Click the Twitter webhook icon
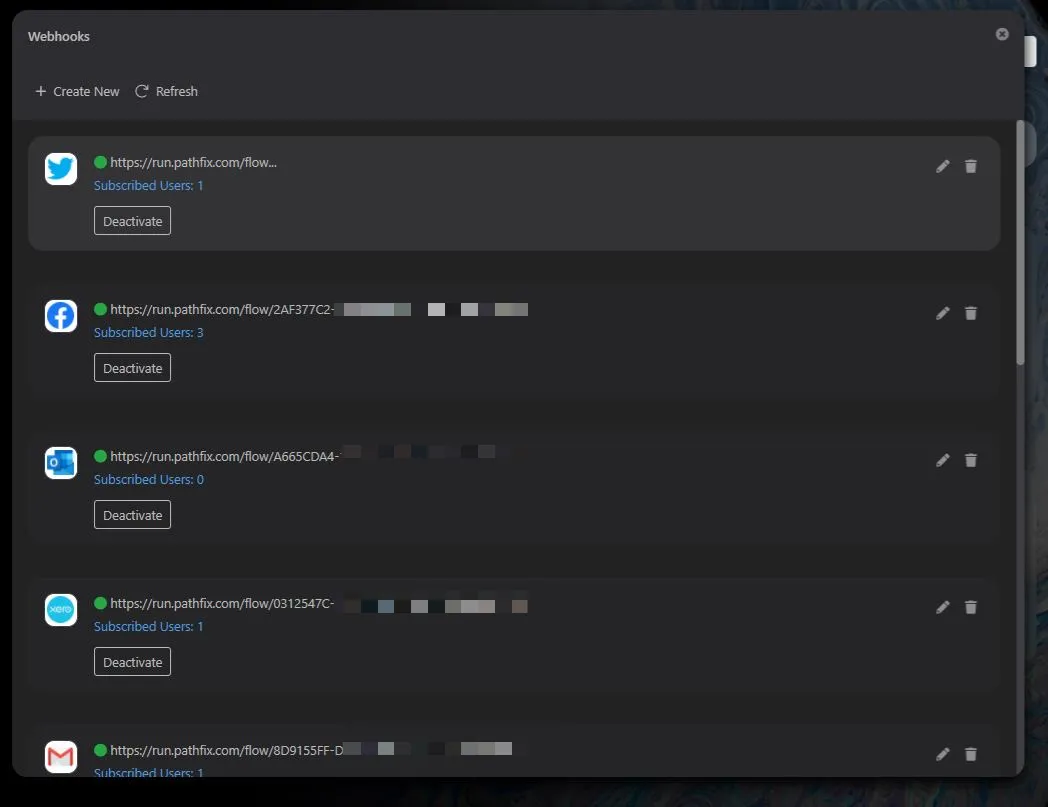The image size is (1048, 807). tap(61, 168)
